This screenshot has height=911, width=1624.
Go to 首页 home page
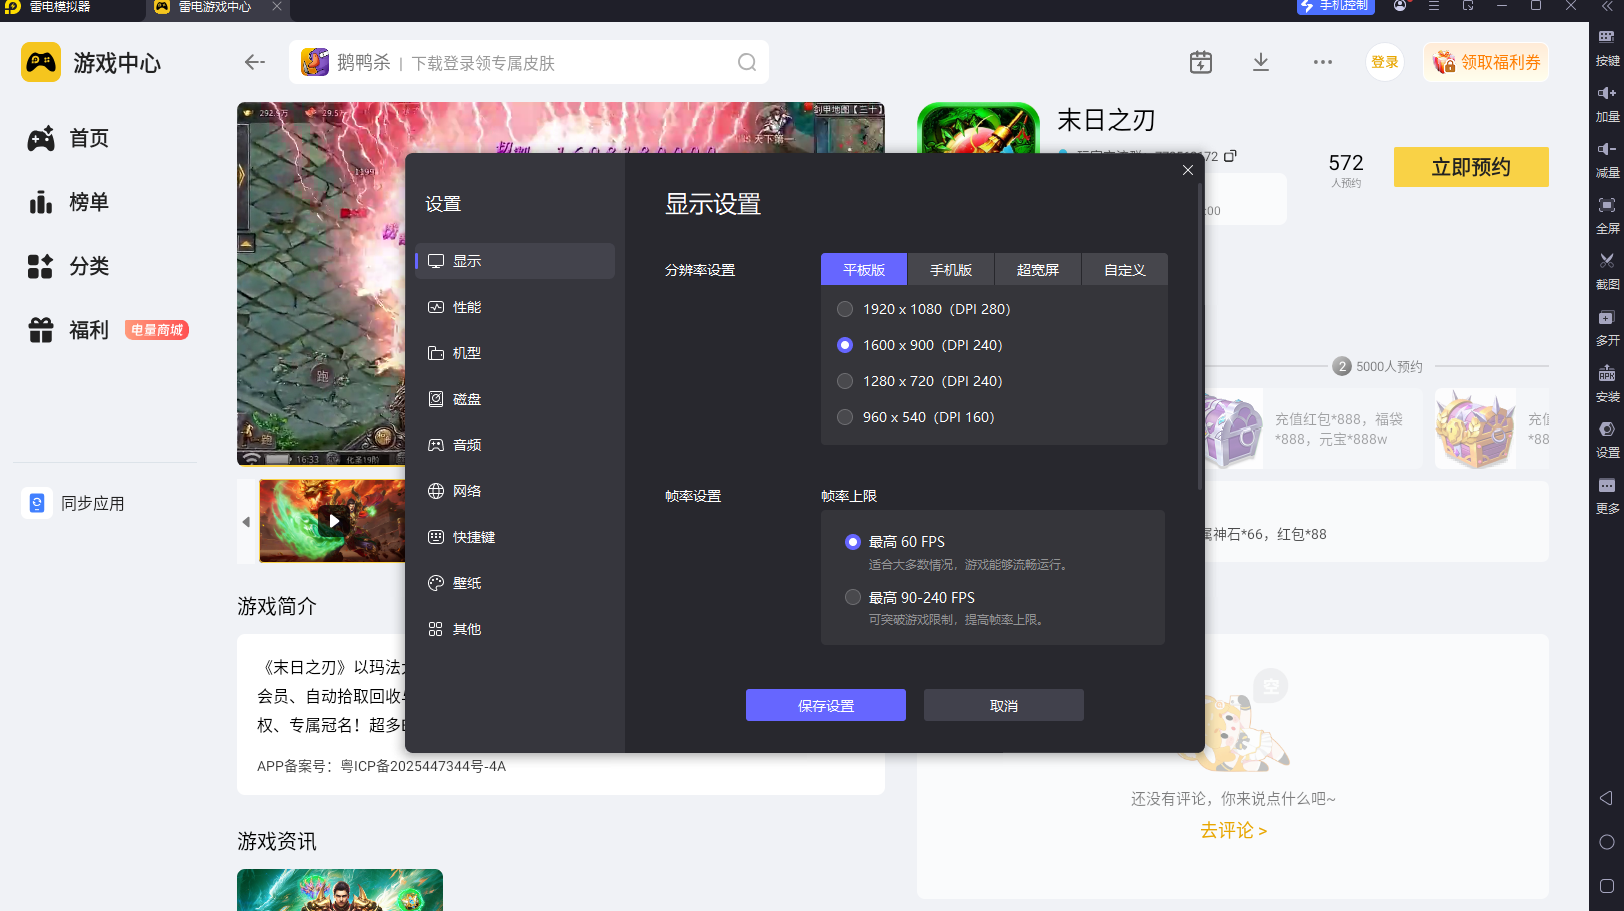click(68, 138)
